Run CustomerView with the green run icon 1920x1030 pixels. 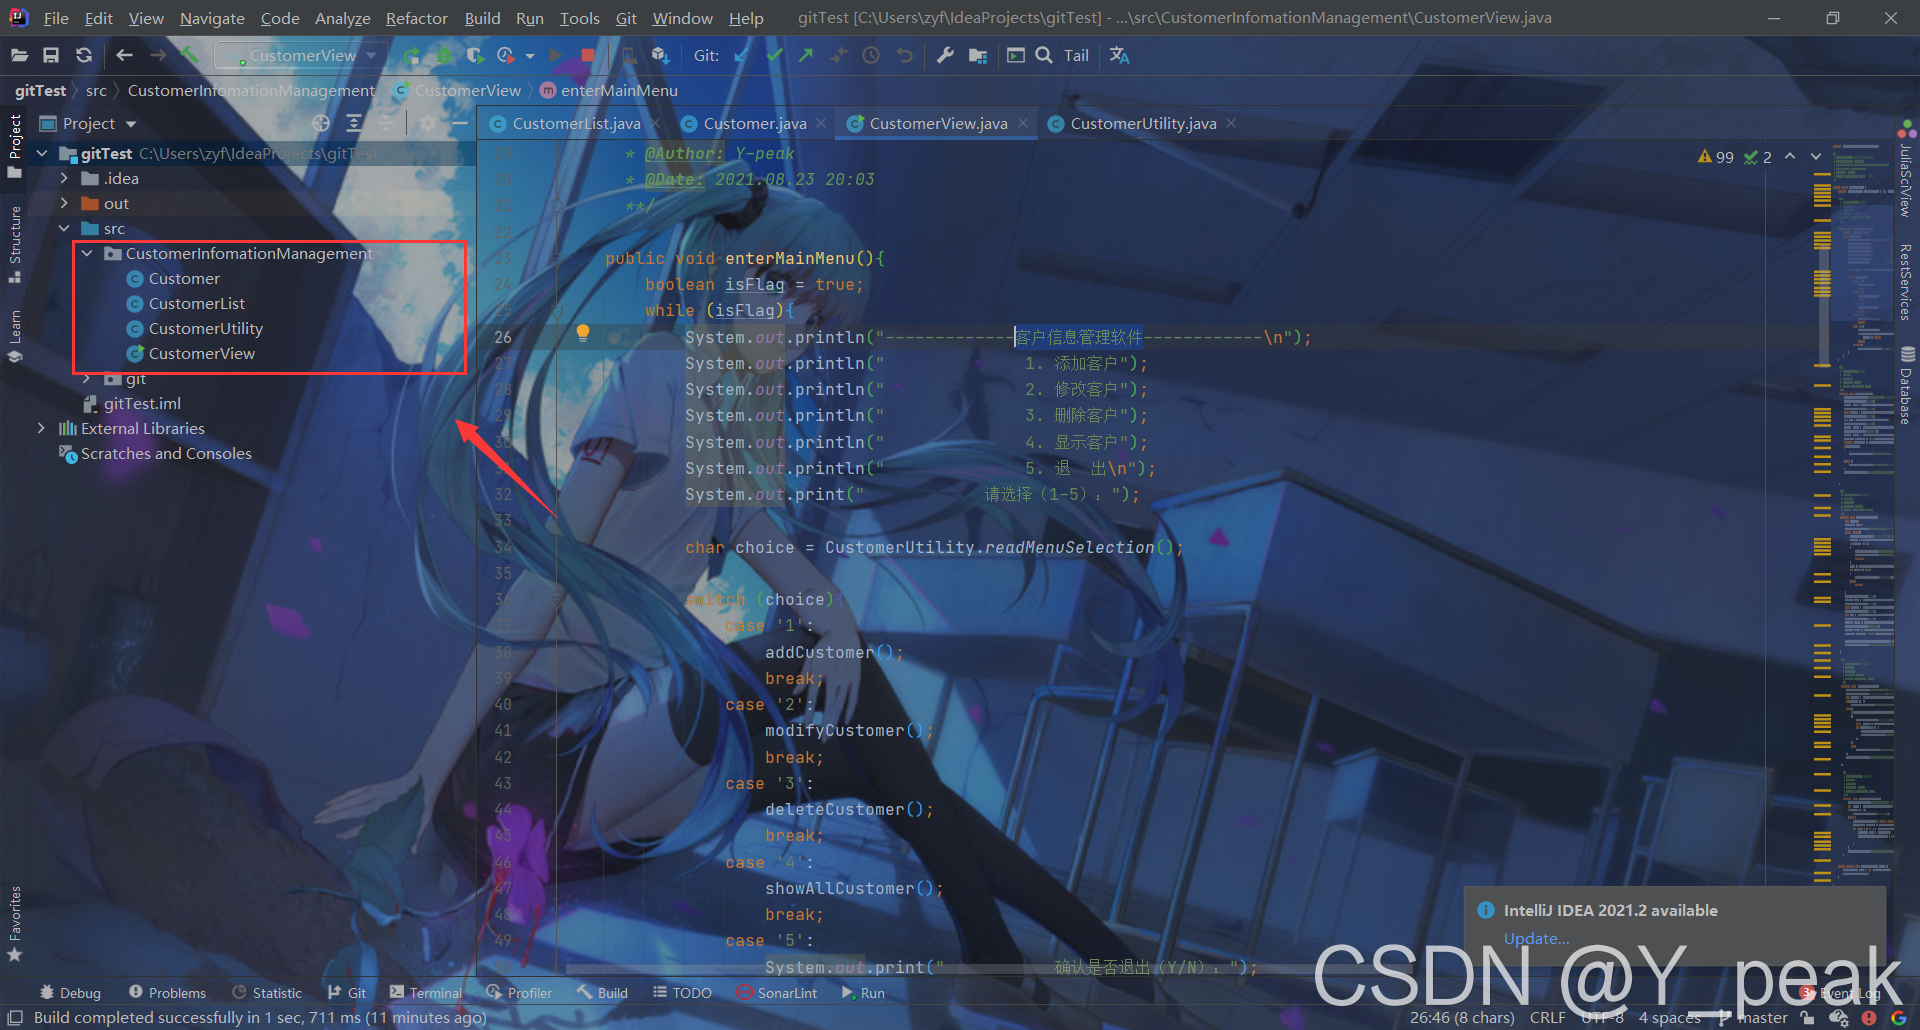pyautogui.click(x=411, y=56)
